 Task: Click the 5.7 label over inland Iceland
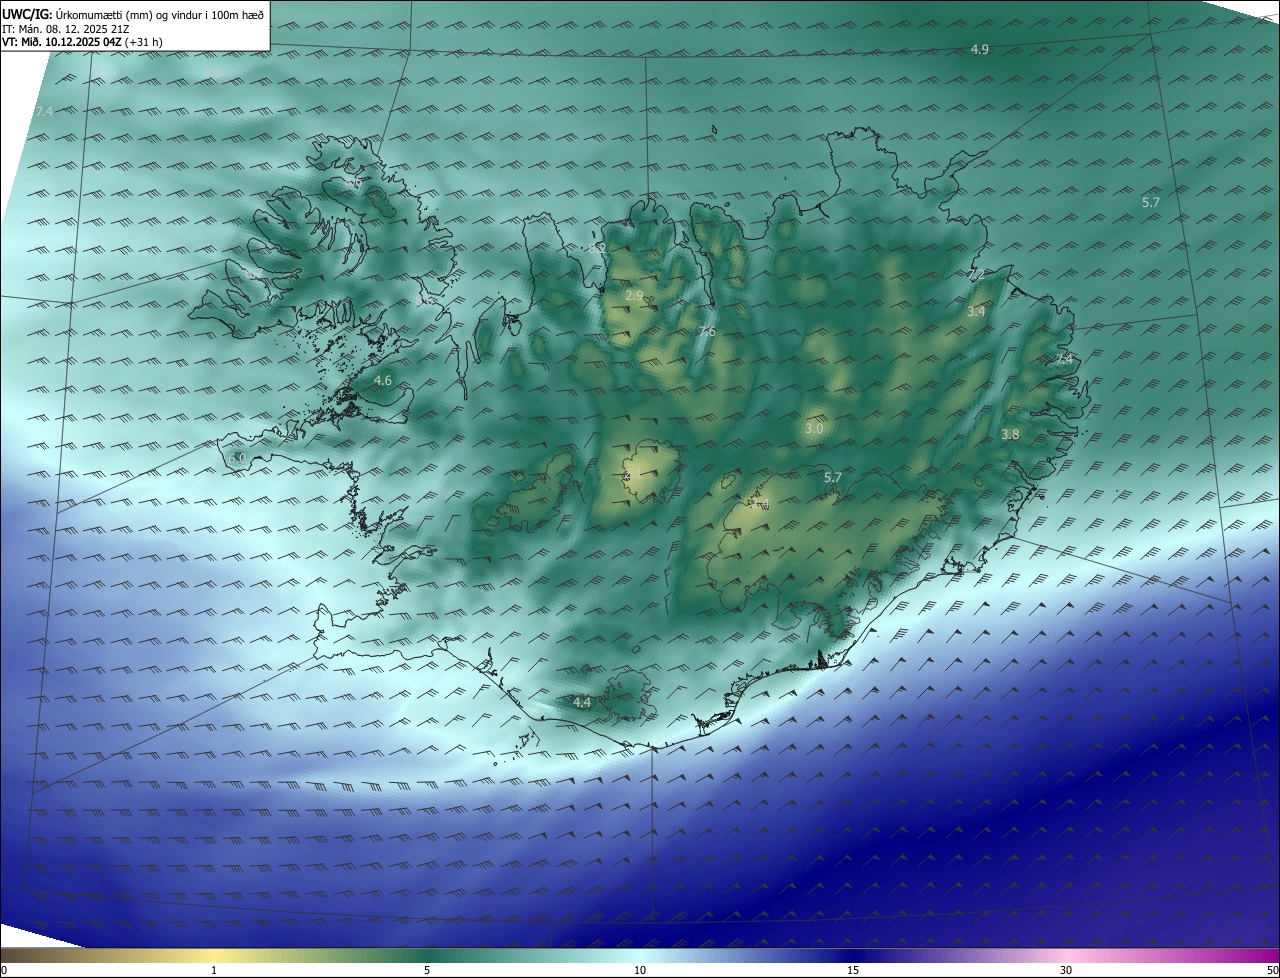(832, 478)
